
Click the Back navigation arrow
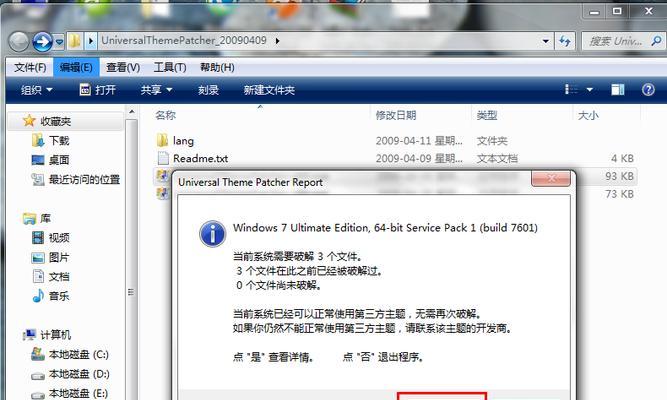[19, 42]
